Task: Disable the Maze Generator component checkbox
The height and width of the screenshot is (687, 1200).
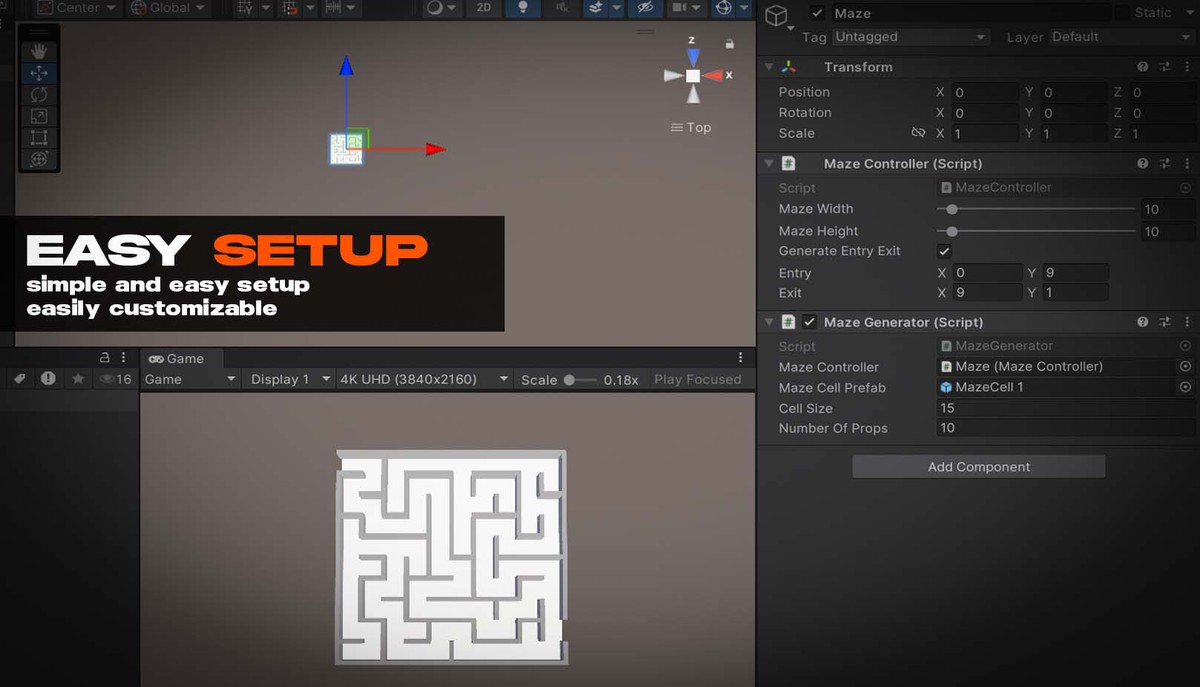Action: point(809,321)
